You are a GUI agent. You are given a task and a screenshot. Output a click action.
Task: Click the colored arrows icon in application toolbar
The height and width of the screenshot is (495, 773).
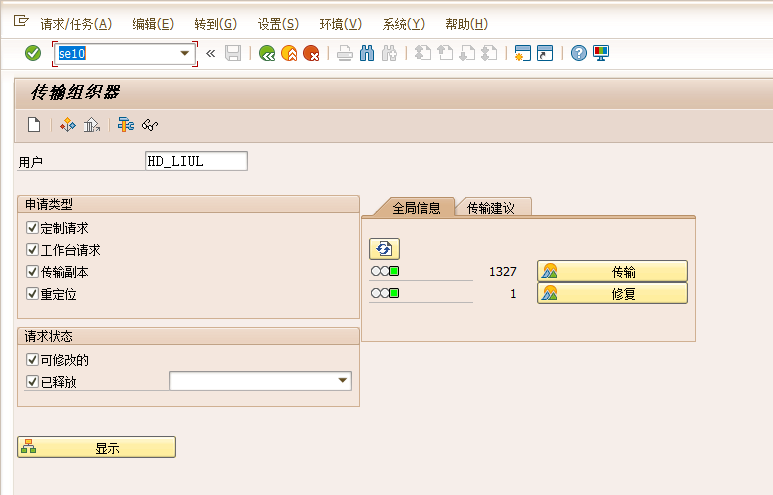pyautogui.click(x=68, y=125)
